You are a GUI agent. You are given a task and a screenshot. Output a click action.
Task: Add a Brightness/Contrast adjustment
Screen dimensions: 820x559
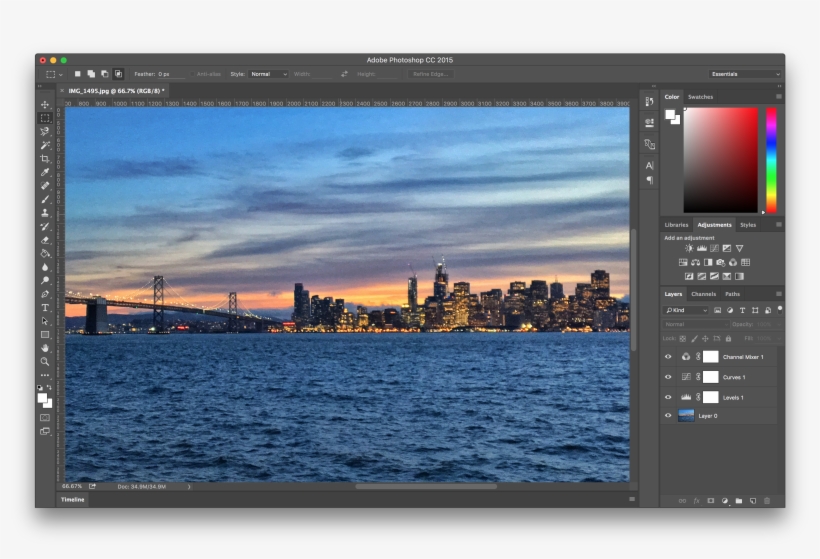click(688, 248)
